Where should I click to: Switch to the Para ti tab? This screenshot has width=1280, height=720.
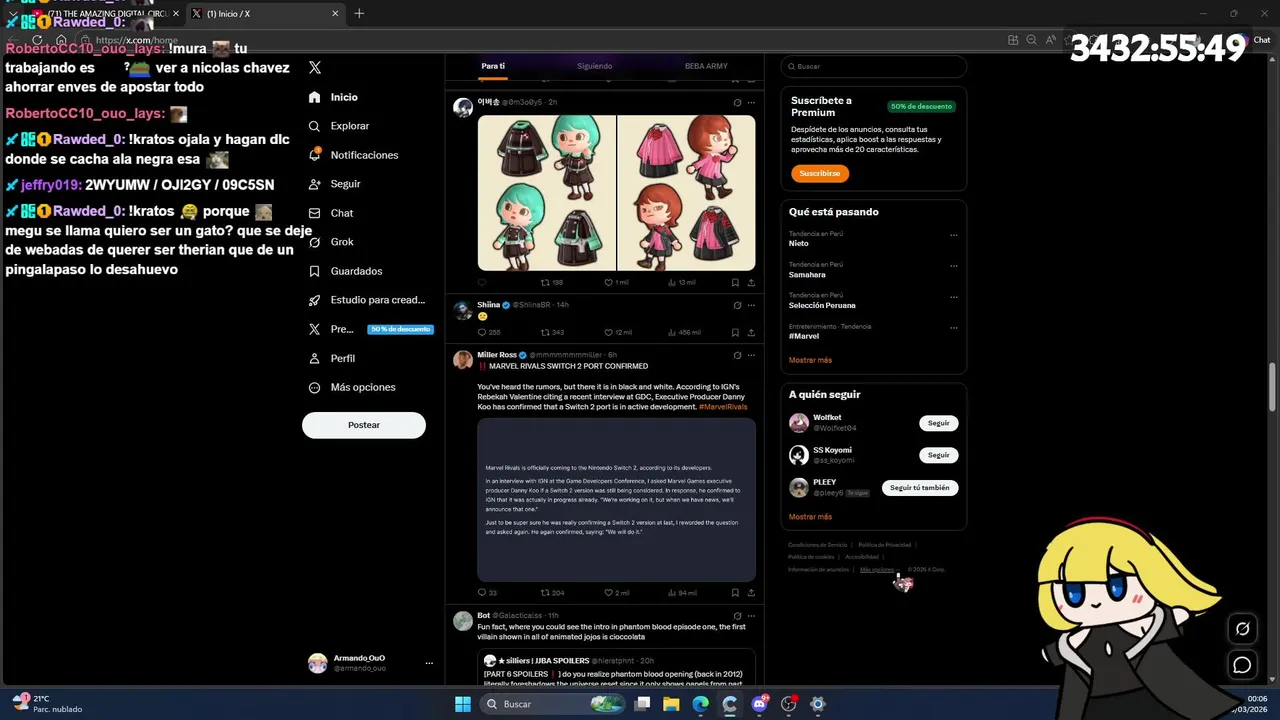[493, 66]
